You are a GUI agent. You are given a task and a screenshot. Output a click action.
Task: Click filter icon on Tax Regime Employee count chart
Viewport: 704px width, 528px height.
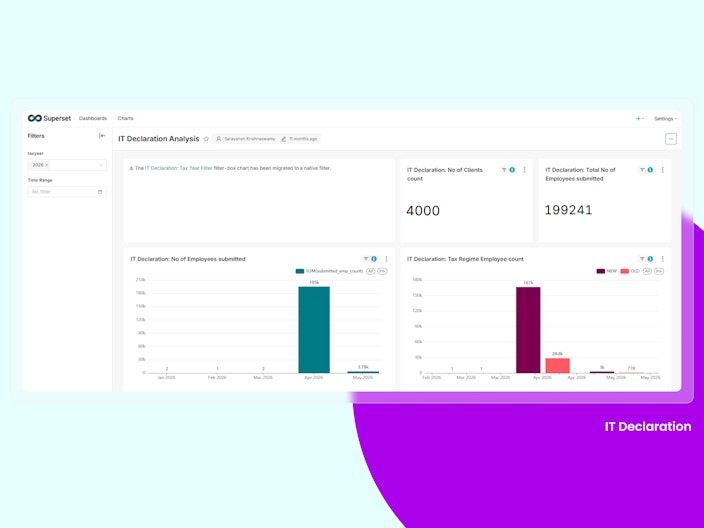(x=642, y=259)
